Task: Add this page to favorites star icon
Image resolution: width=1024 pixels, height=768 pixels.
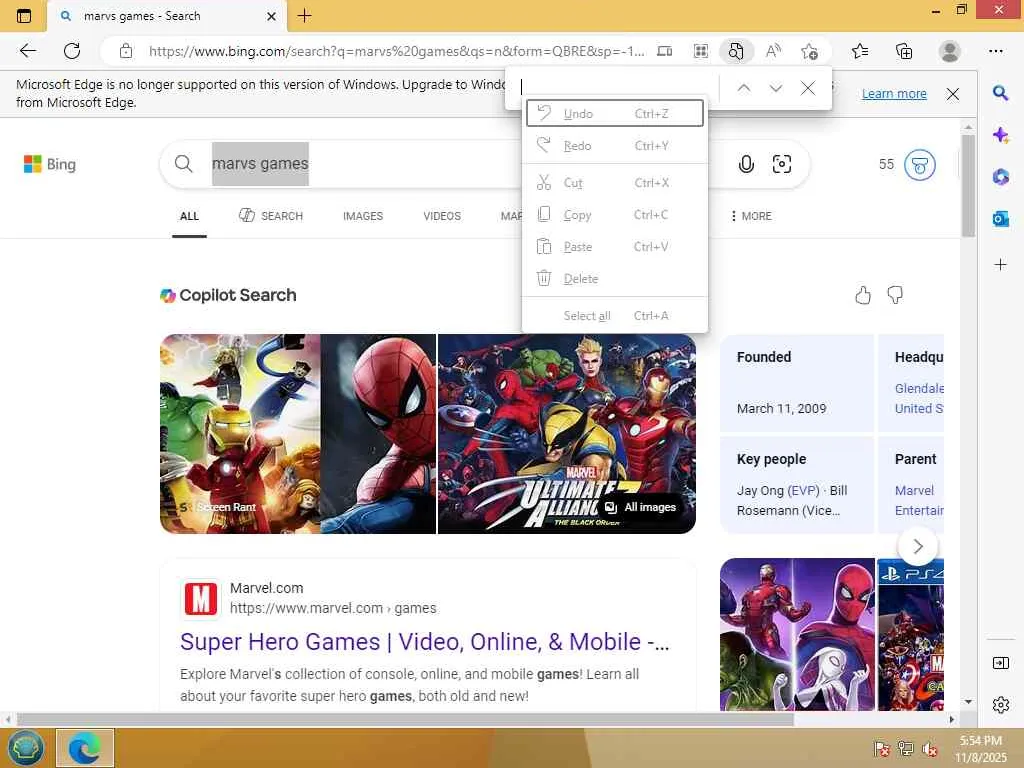Action: tap(810, 51)
